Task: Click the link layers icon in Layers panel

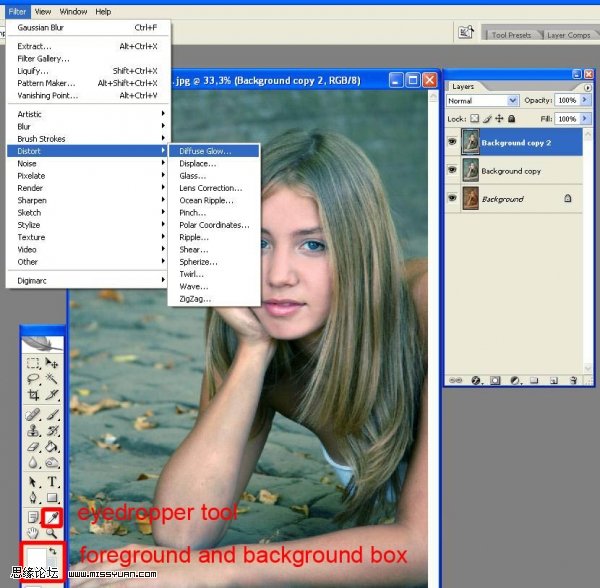Action: coord(455,380)
